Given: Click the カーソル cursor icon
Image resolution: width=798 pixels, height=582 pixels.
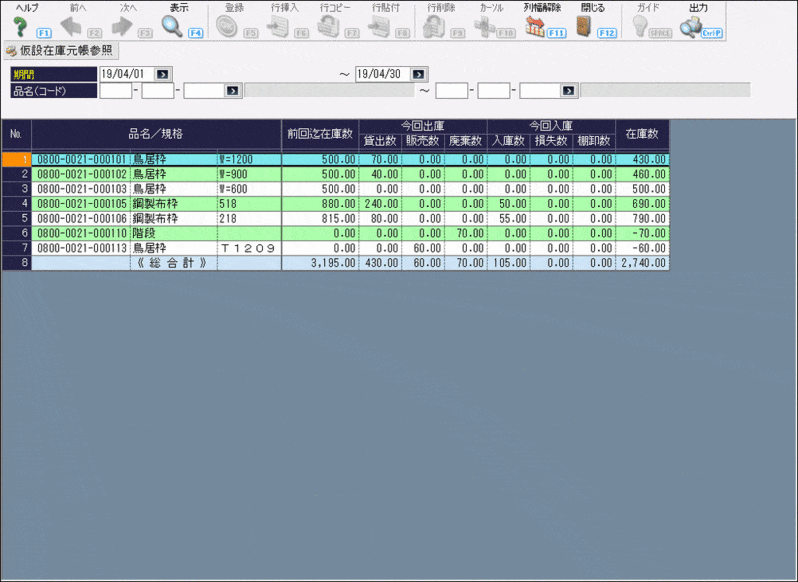Looking at the screenshot, I should click(x=484, y=26).
